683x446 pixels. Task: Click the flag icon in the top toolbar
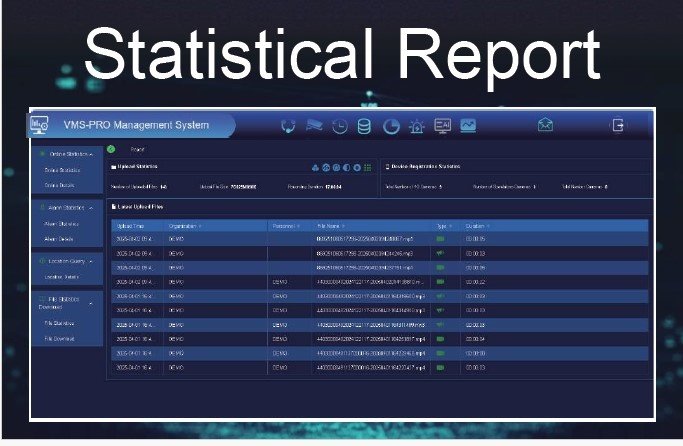pos(314,126)
